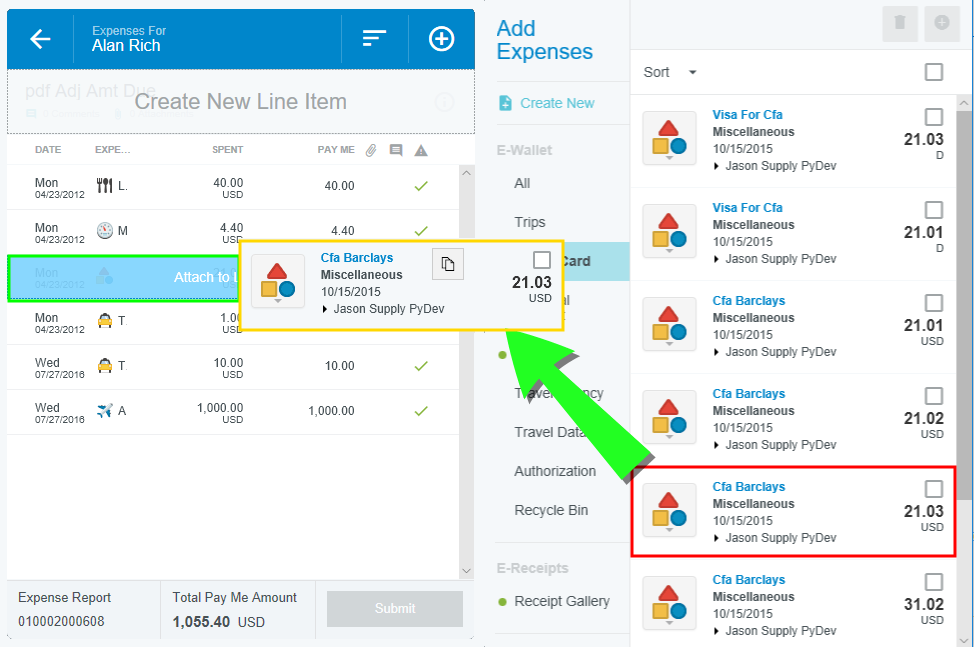
Task: Click the Submit button
Action: click(x=394, y=609)
